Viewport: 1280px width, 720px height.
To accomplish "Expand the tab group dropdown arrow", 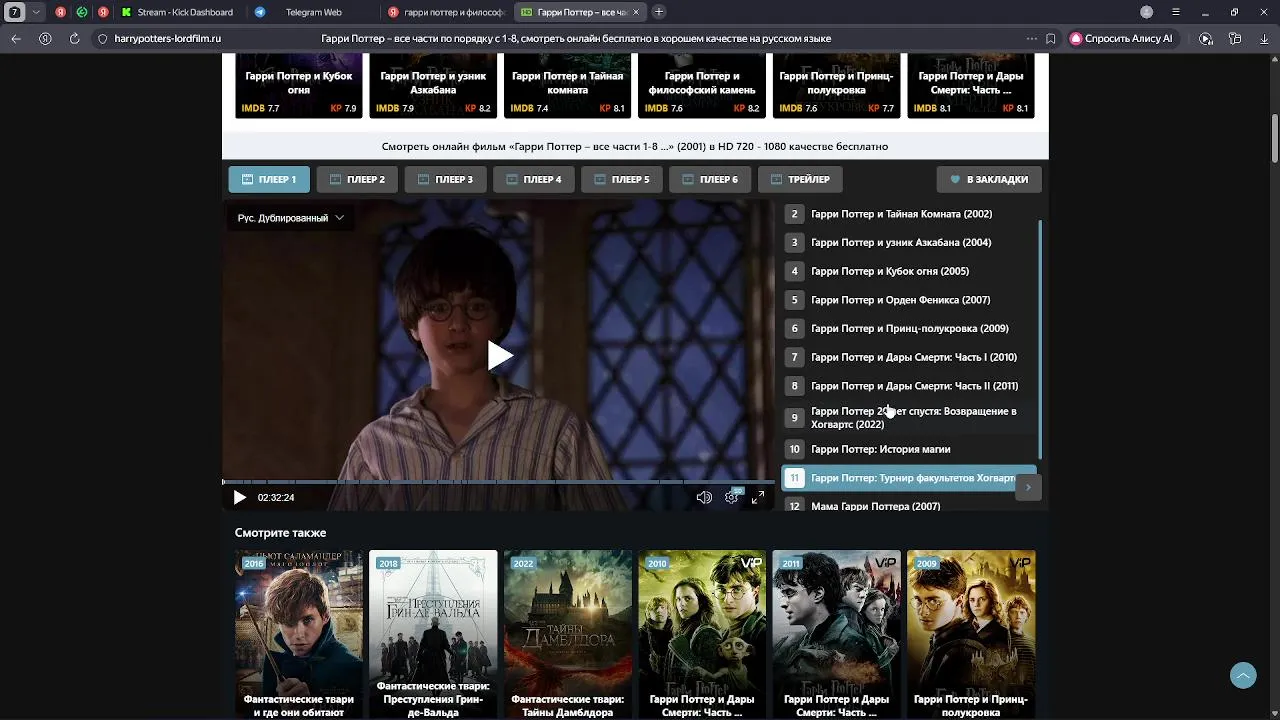I will pos(36,12).
